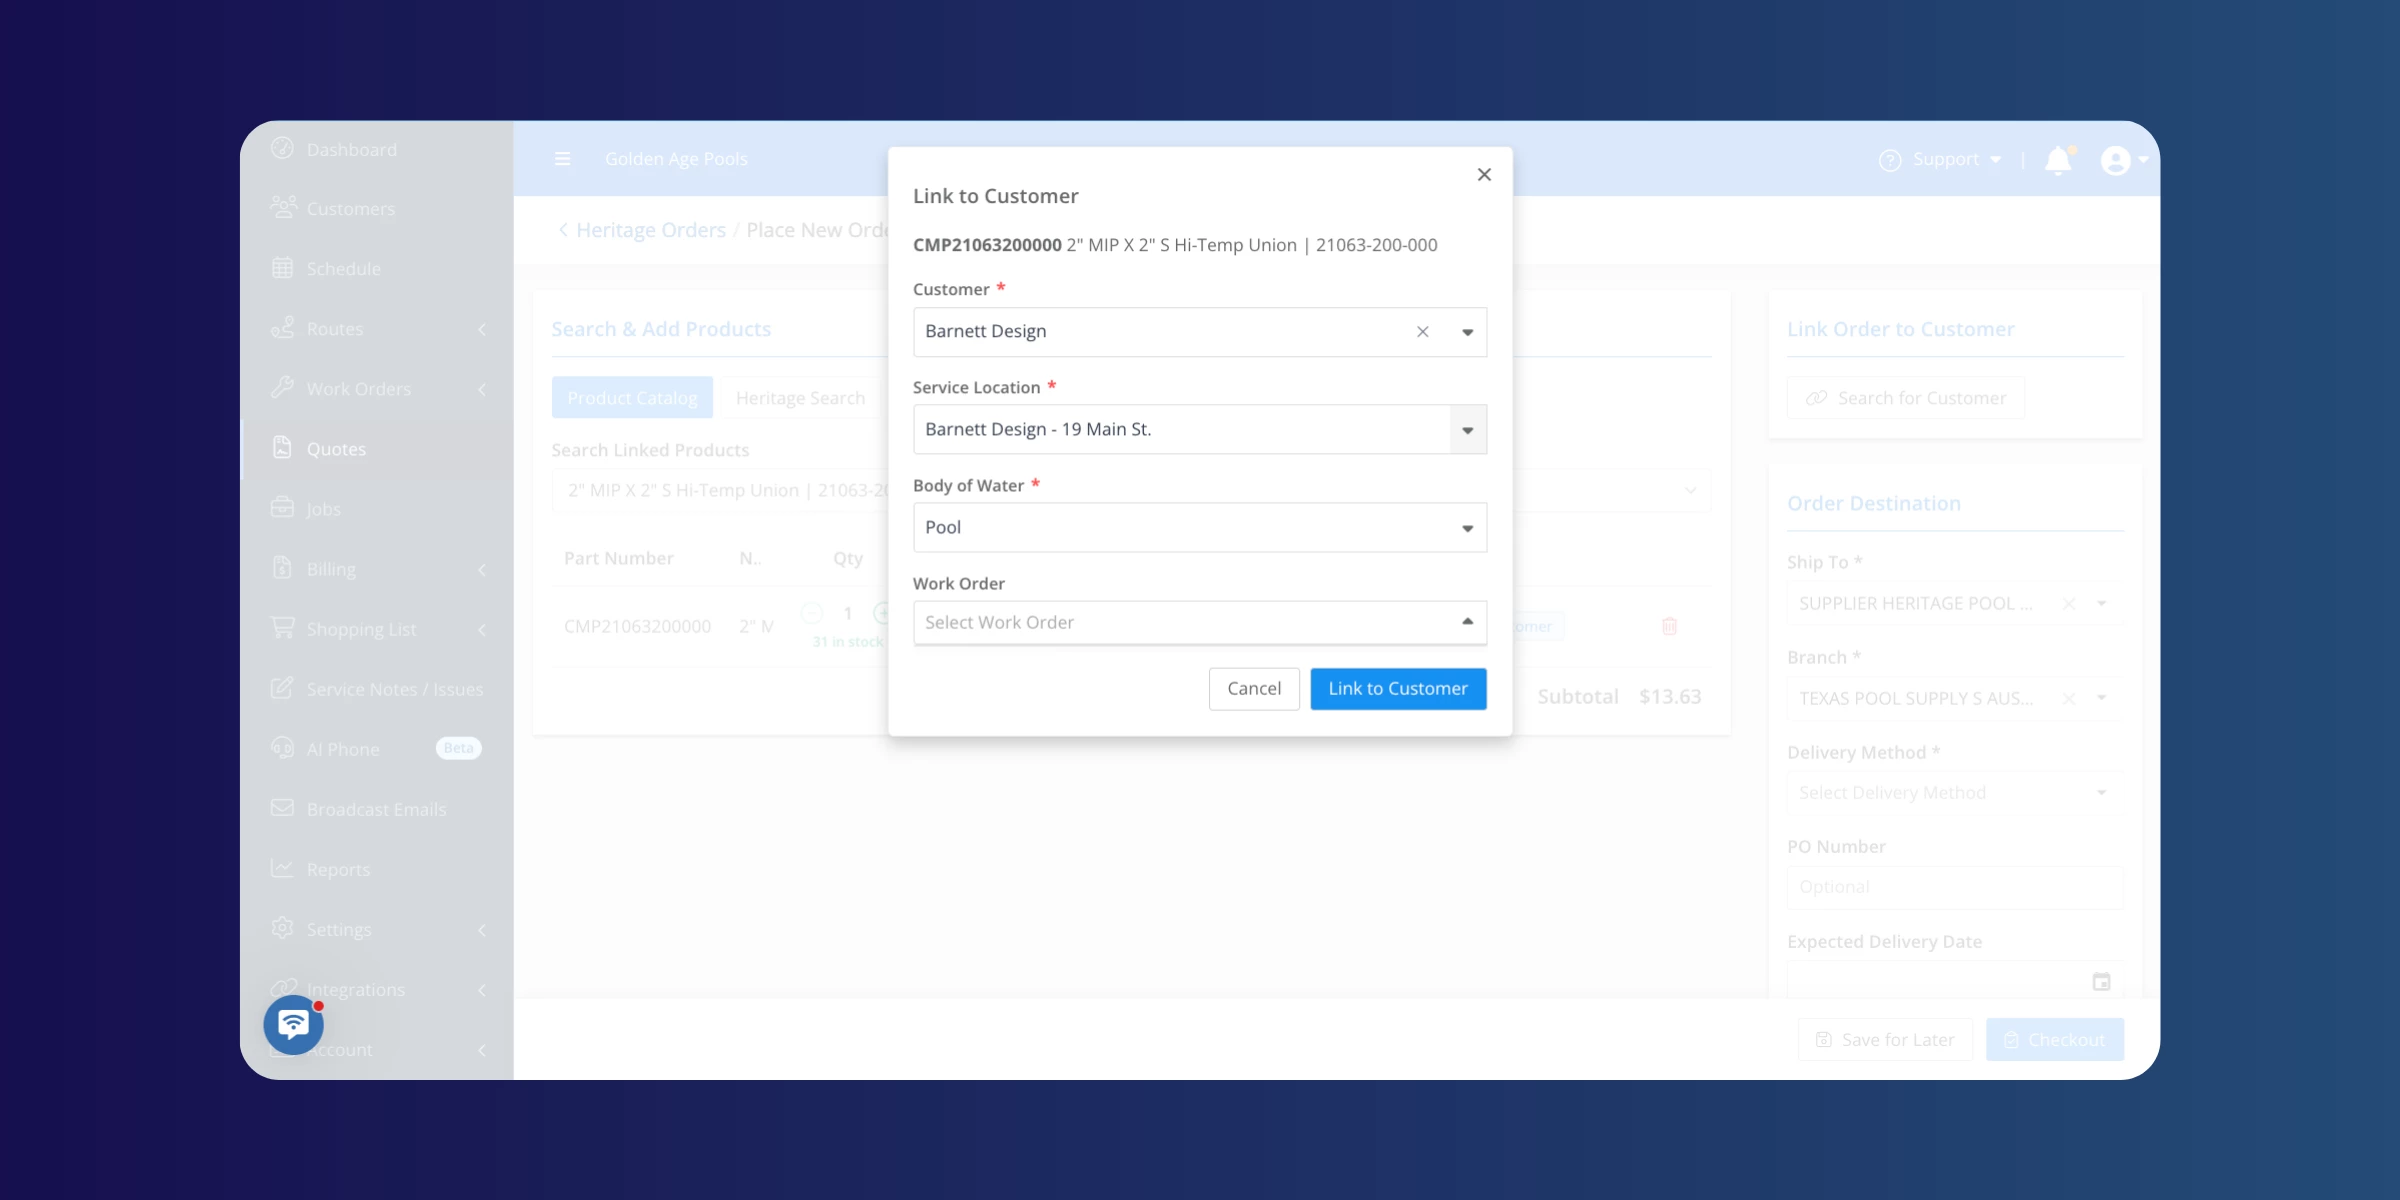Clear the Branch selection
Image resolution: width=2400 pixels, height=1200 pixels.
[x=2069, y=698]
